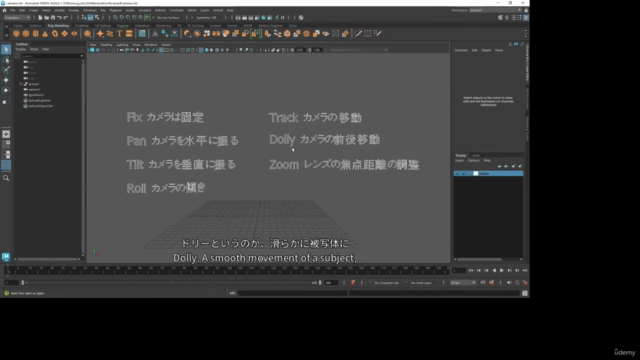This screenshot has height=360, width=640.
Task: Click the Undo arrow icon
Action: click(x=59, y=18)
